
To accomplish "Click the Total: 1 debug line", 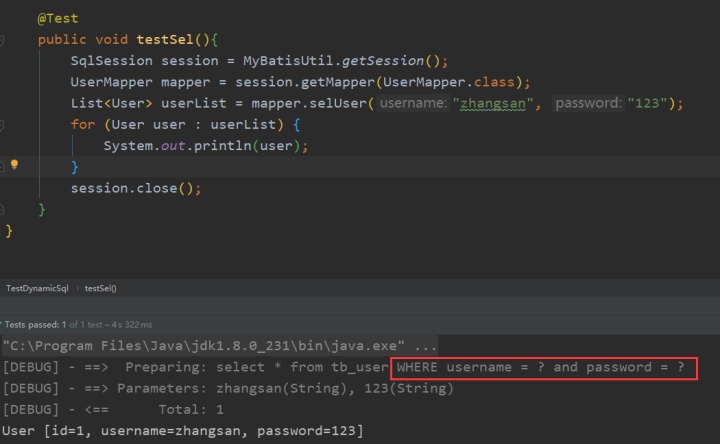I will (113, 410).
